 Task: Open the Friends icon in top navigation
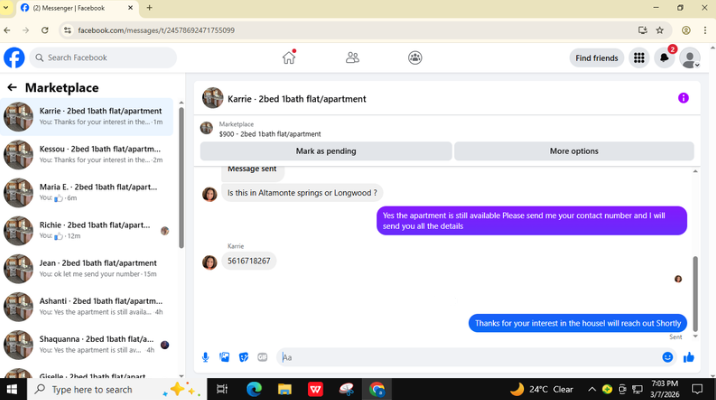coord(352,58)
